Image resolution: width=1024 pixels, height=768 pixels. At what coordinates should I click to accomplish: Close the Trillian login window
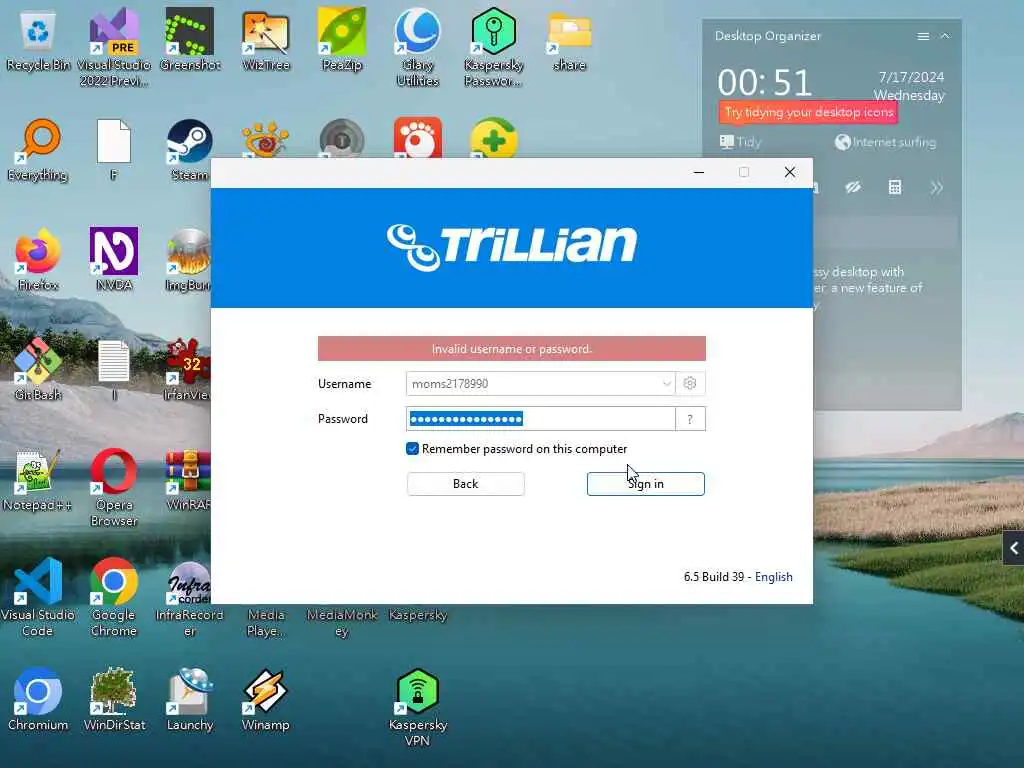[x=790, y=172]
